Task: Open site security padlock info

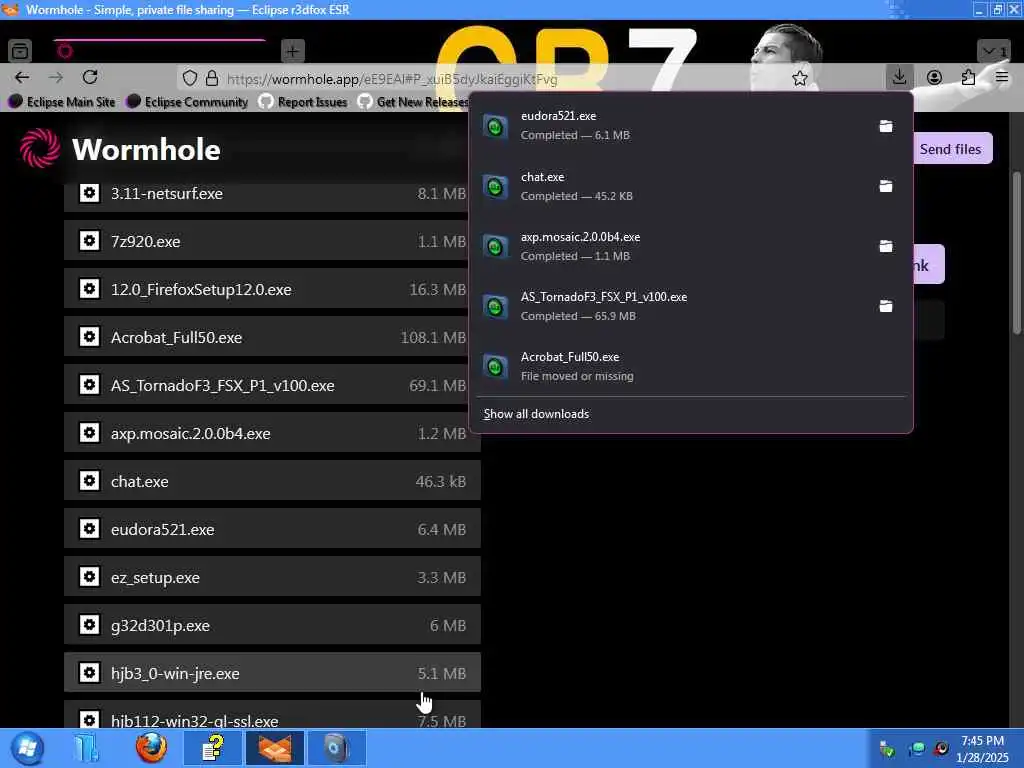Action: (212, 79)
